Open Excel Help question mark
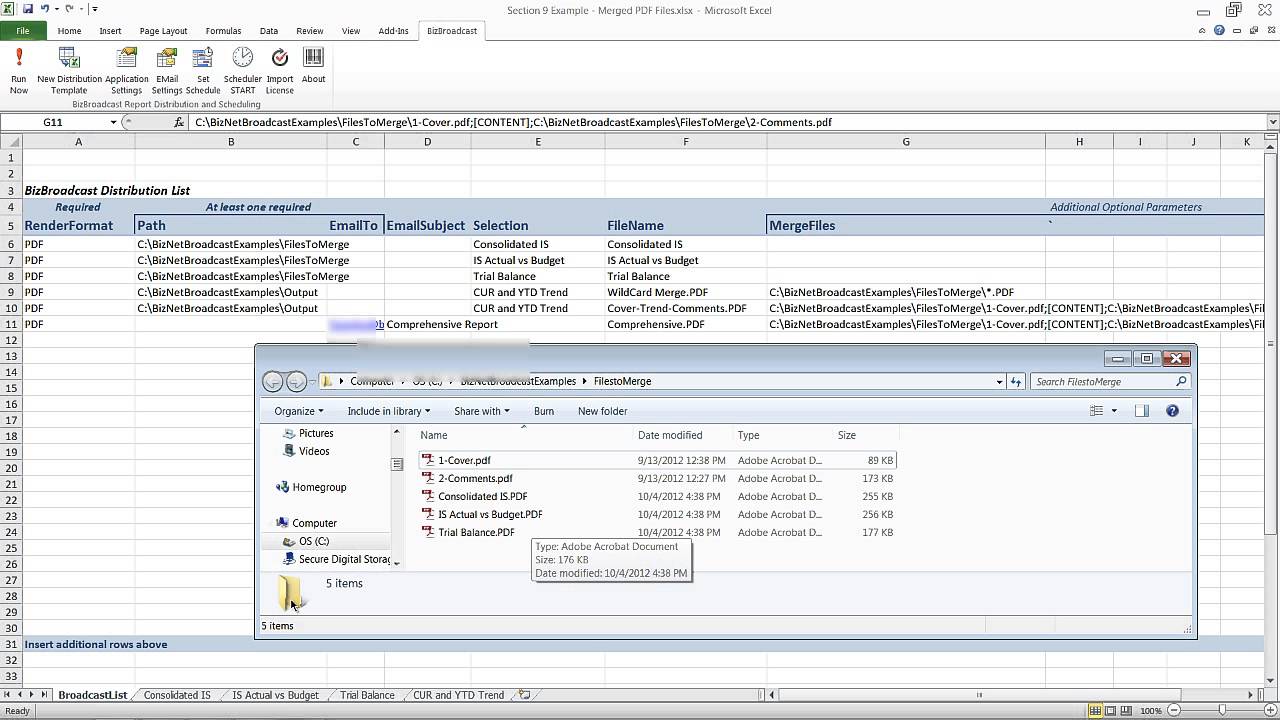This screenshot has width=1280, height=720. pyautogui.click(x=1219, y=31)
